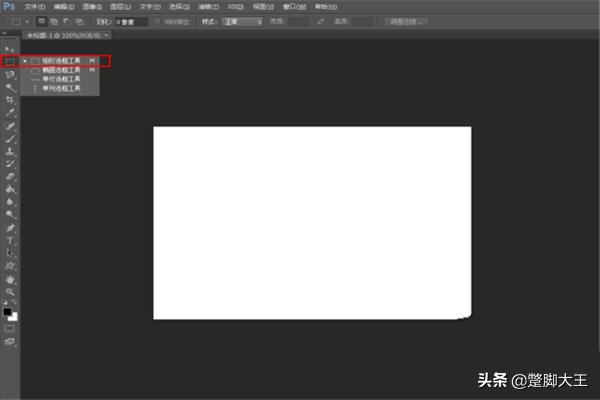600x400 pixels.
Task: Click the foreground color swatch
Action: (x=8, y=311)
